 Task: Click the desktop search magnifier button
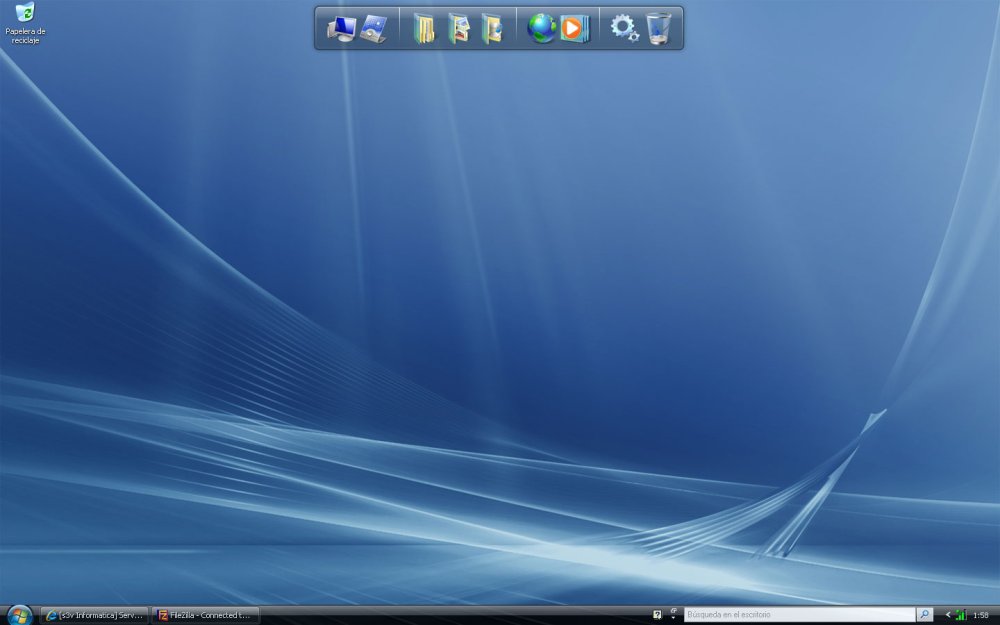click(925, 615)
